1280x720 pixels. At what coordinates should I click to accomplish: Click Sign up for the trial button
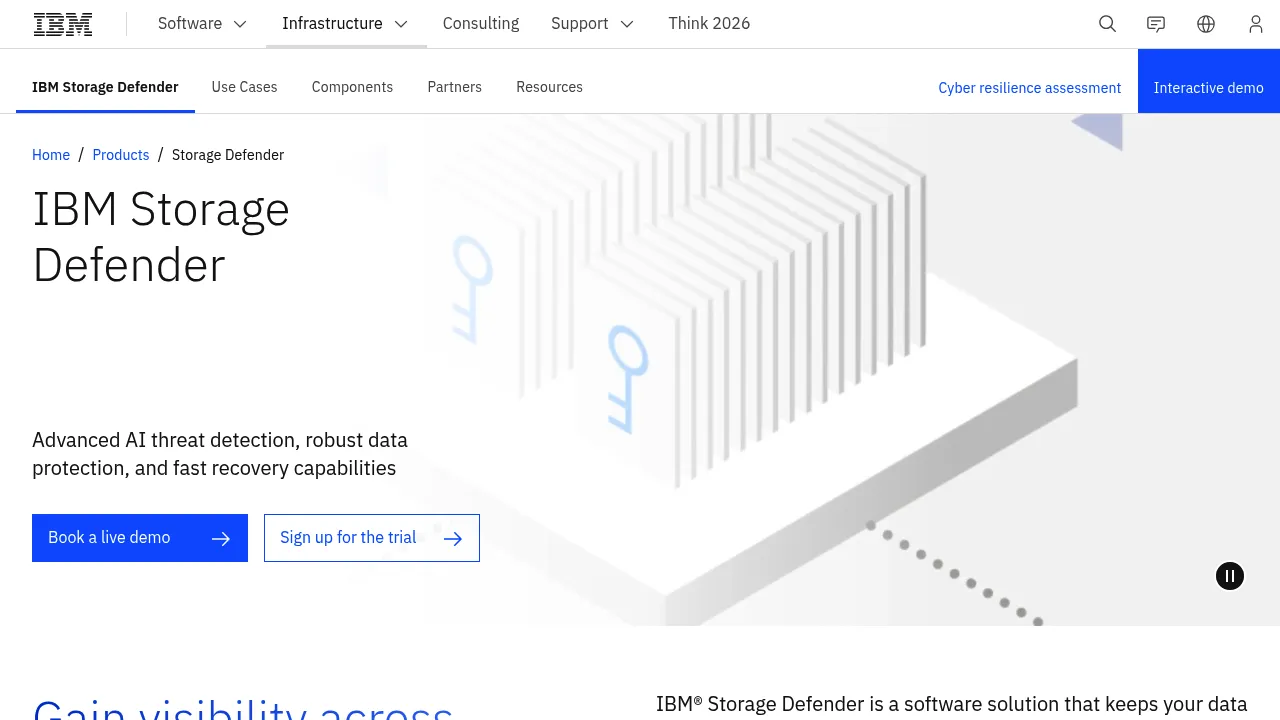pos(372,538)
